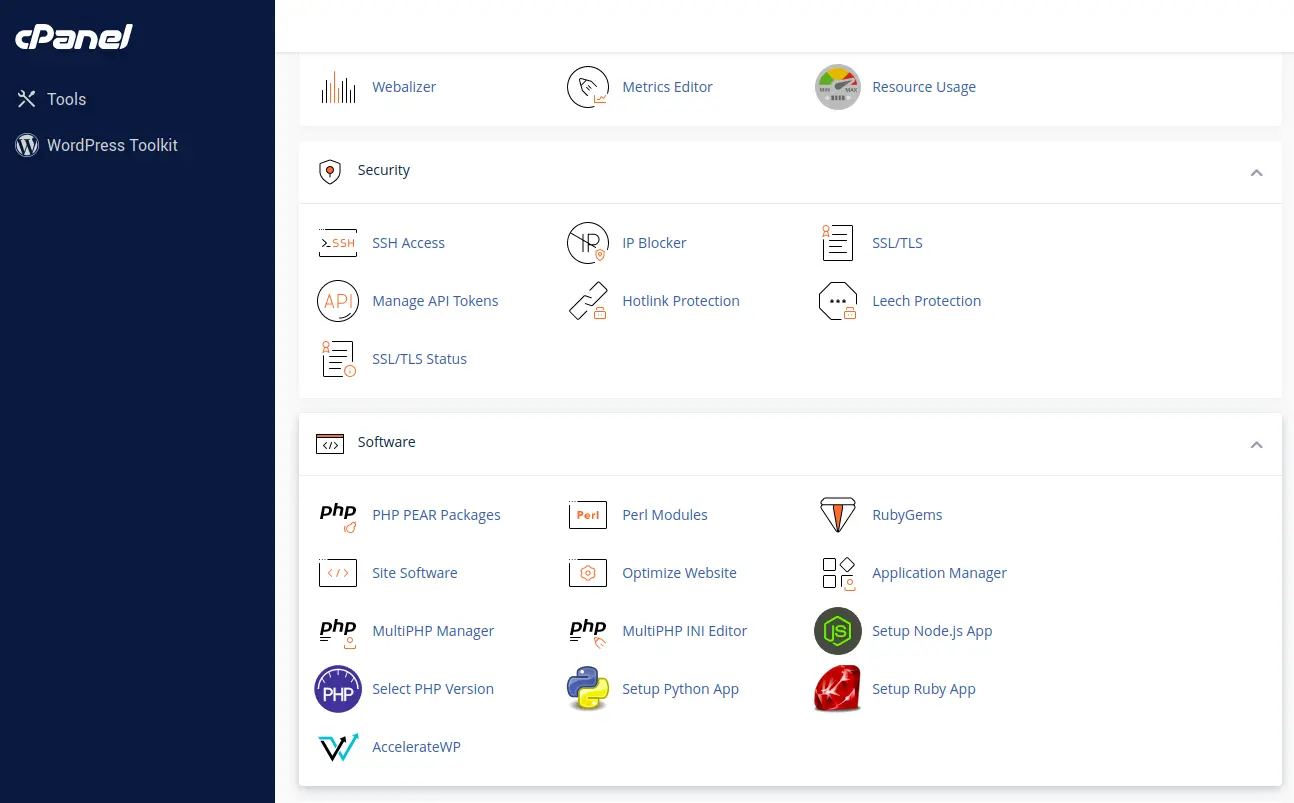Collapse the Security section chevron
The width and height of the screenshot is (1294, 803).
tap(1257, 172)
